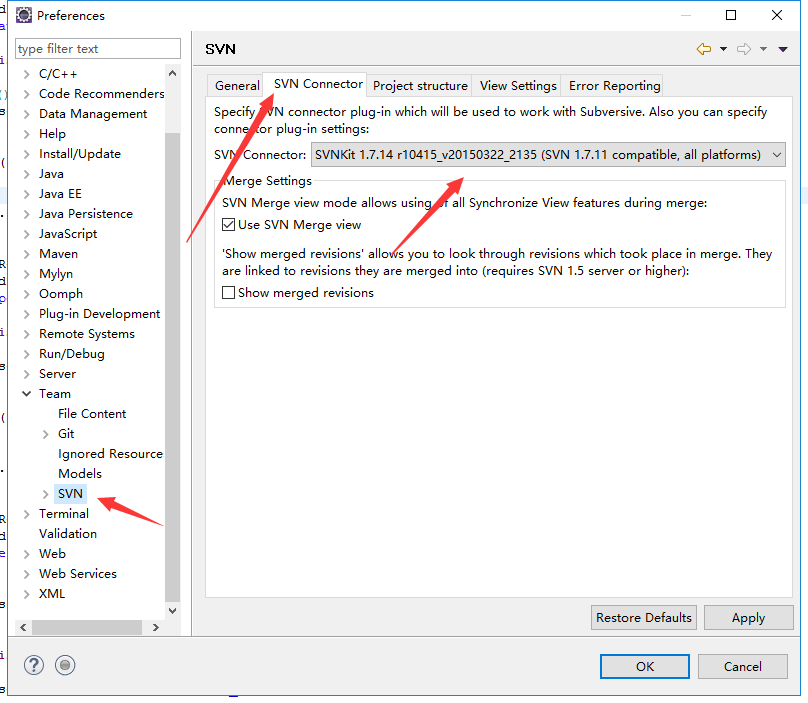Select Plug-in Development in the tree
Viewport: 808px width, 703px height.
coord(99,314)
